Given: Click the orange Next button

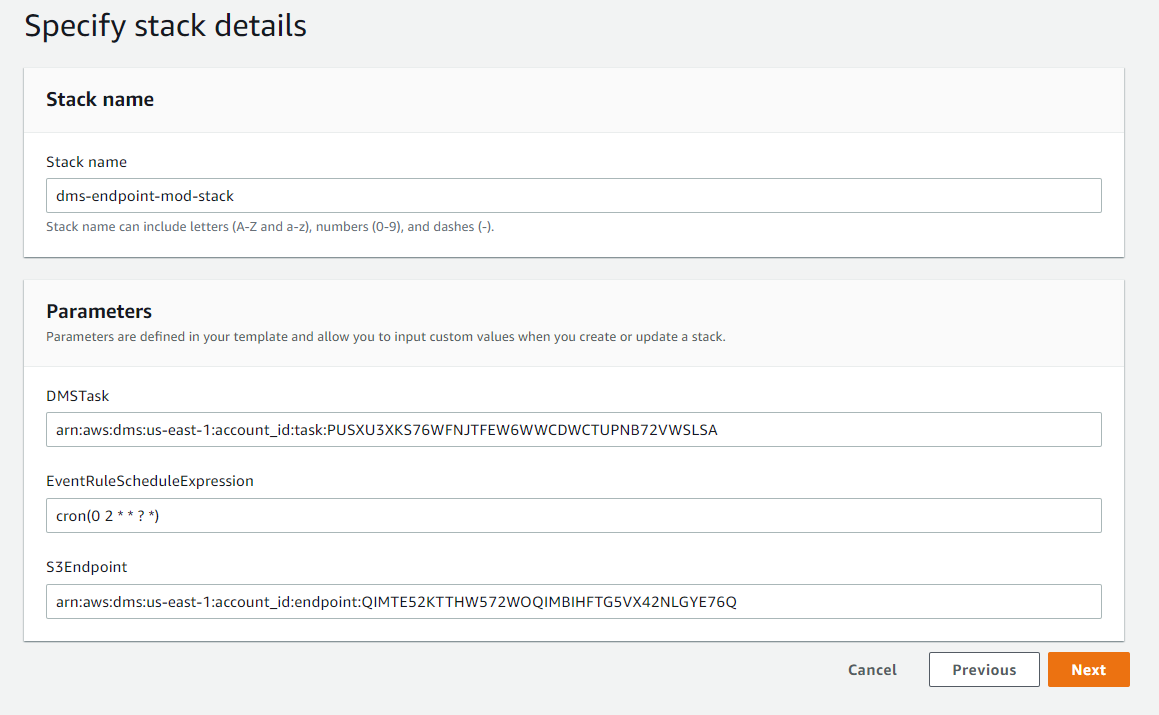Looking at the screenshot, I should coord(1088,669).
